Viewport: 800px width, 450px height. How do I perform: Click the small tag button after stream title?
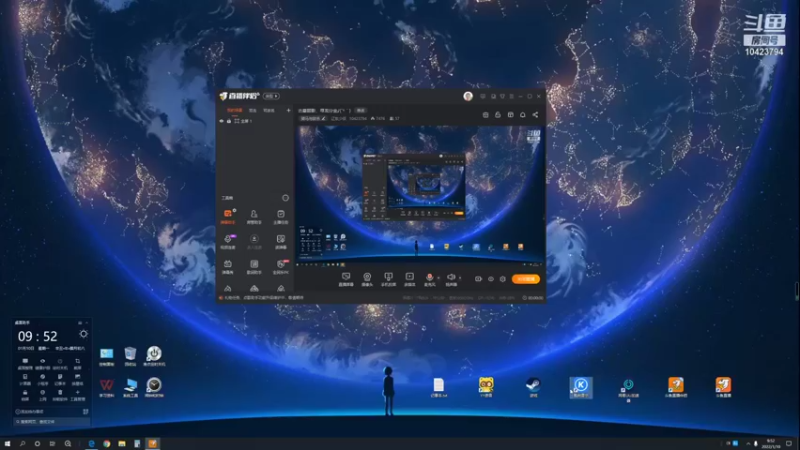361,110
